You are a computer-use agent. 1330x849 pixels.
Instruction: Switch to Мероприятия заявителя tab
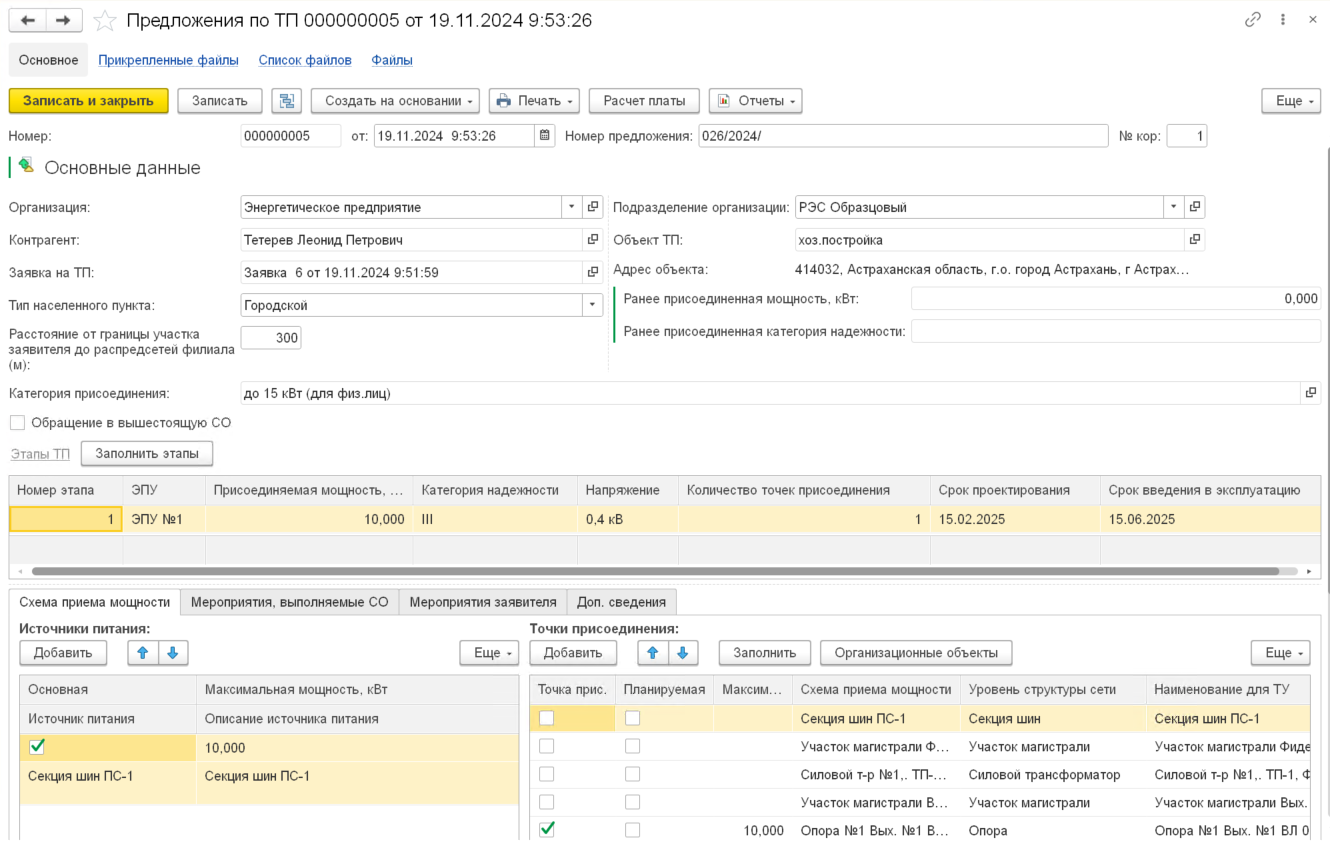[482, 602]
